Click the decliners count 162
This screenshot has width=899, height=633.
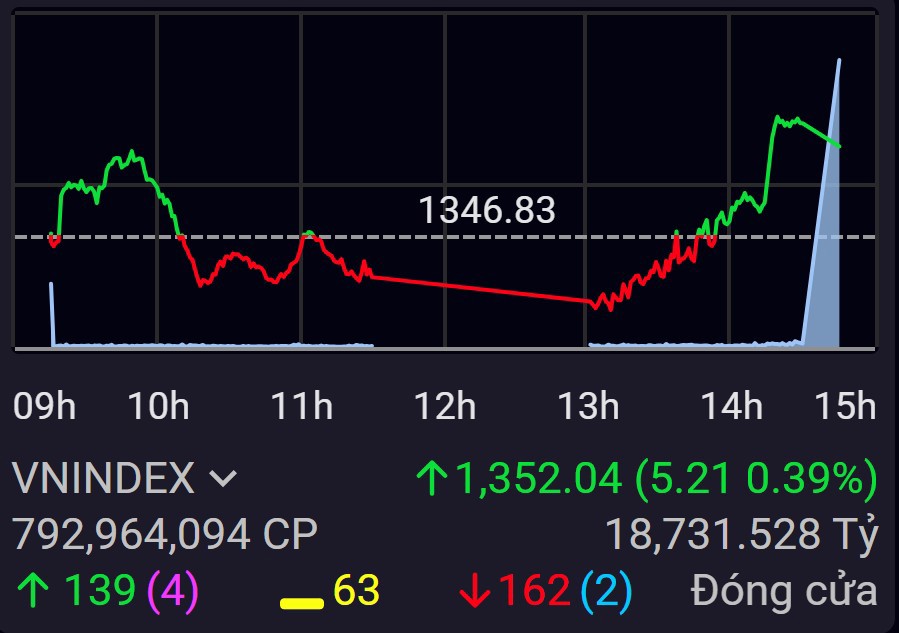(x=534, y=590)
